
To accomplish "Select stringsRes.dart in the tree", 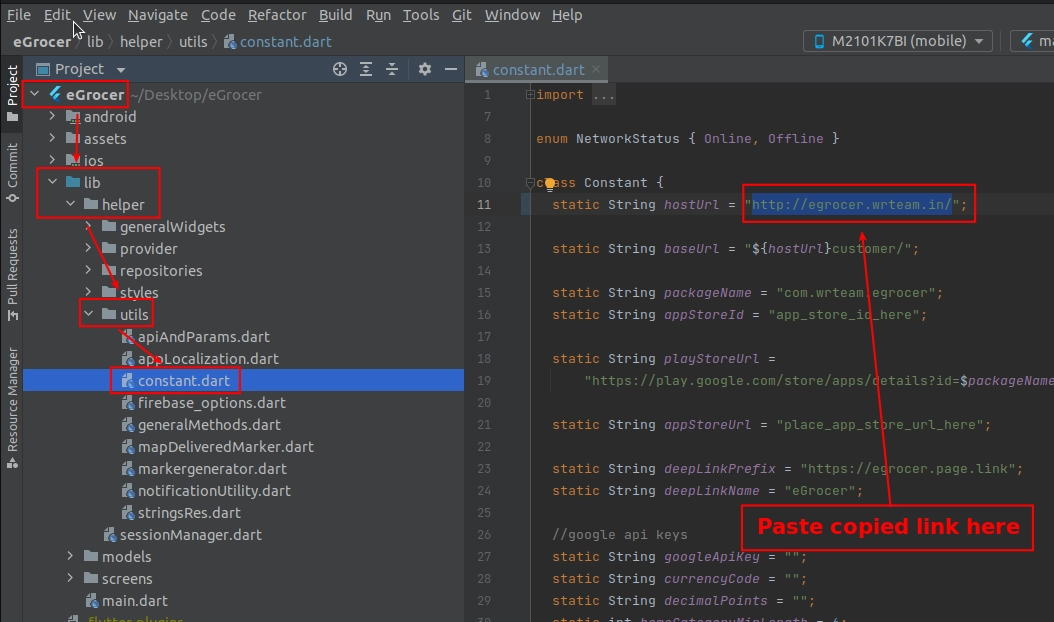I will 189,512.
